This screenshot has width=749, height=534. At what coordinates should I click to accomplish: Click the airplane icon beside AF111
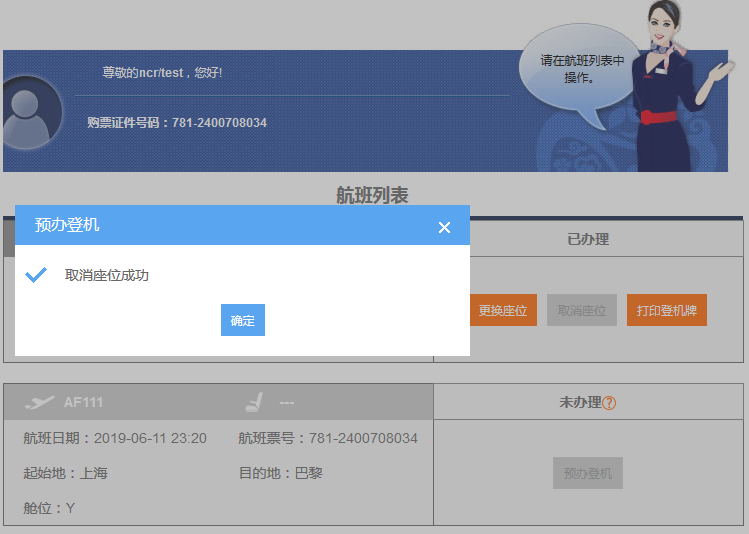tap(39, 402)
